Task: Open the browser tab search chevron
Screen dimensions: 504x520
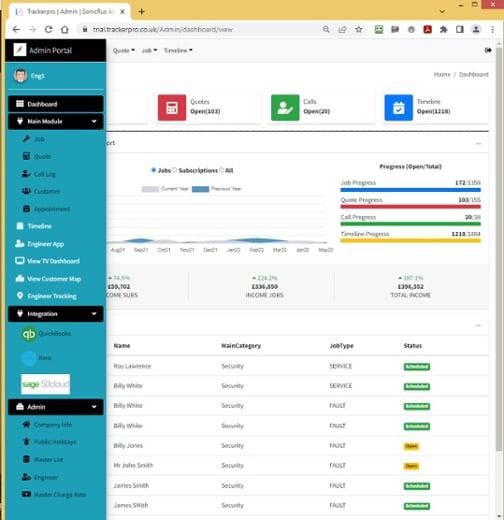Action: click(x=442, y=11)
